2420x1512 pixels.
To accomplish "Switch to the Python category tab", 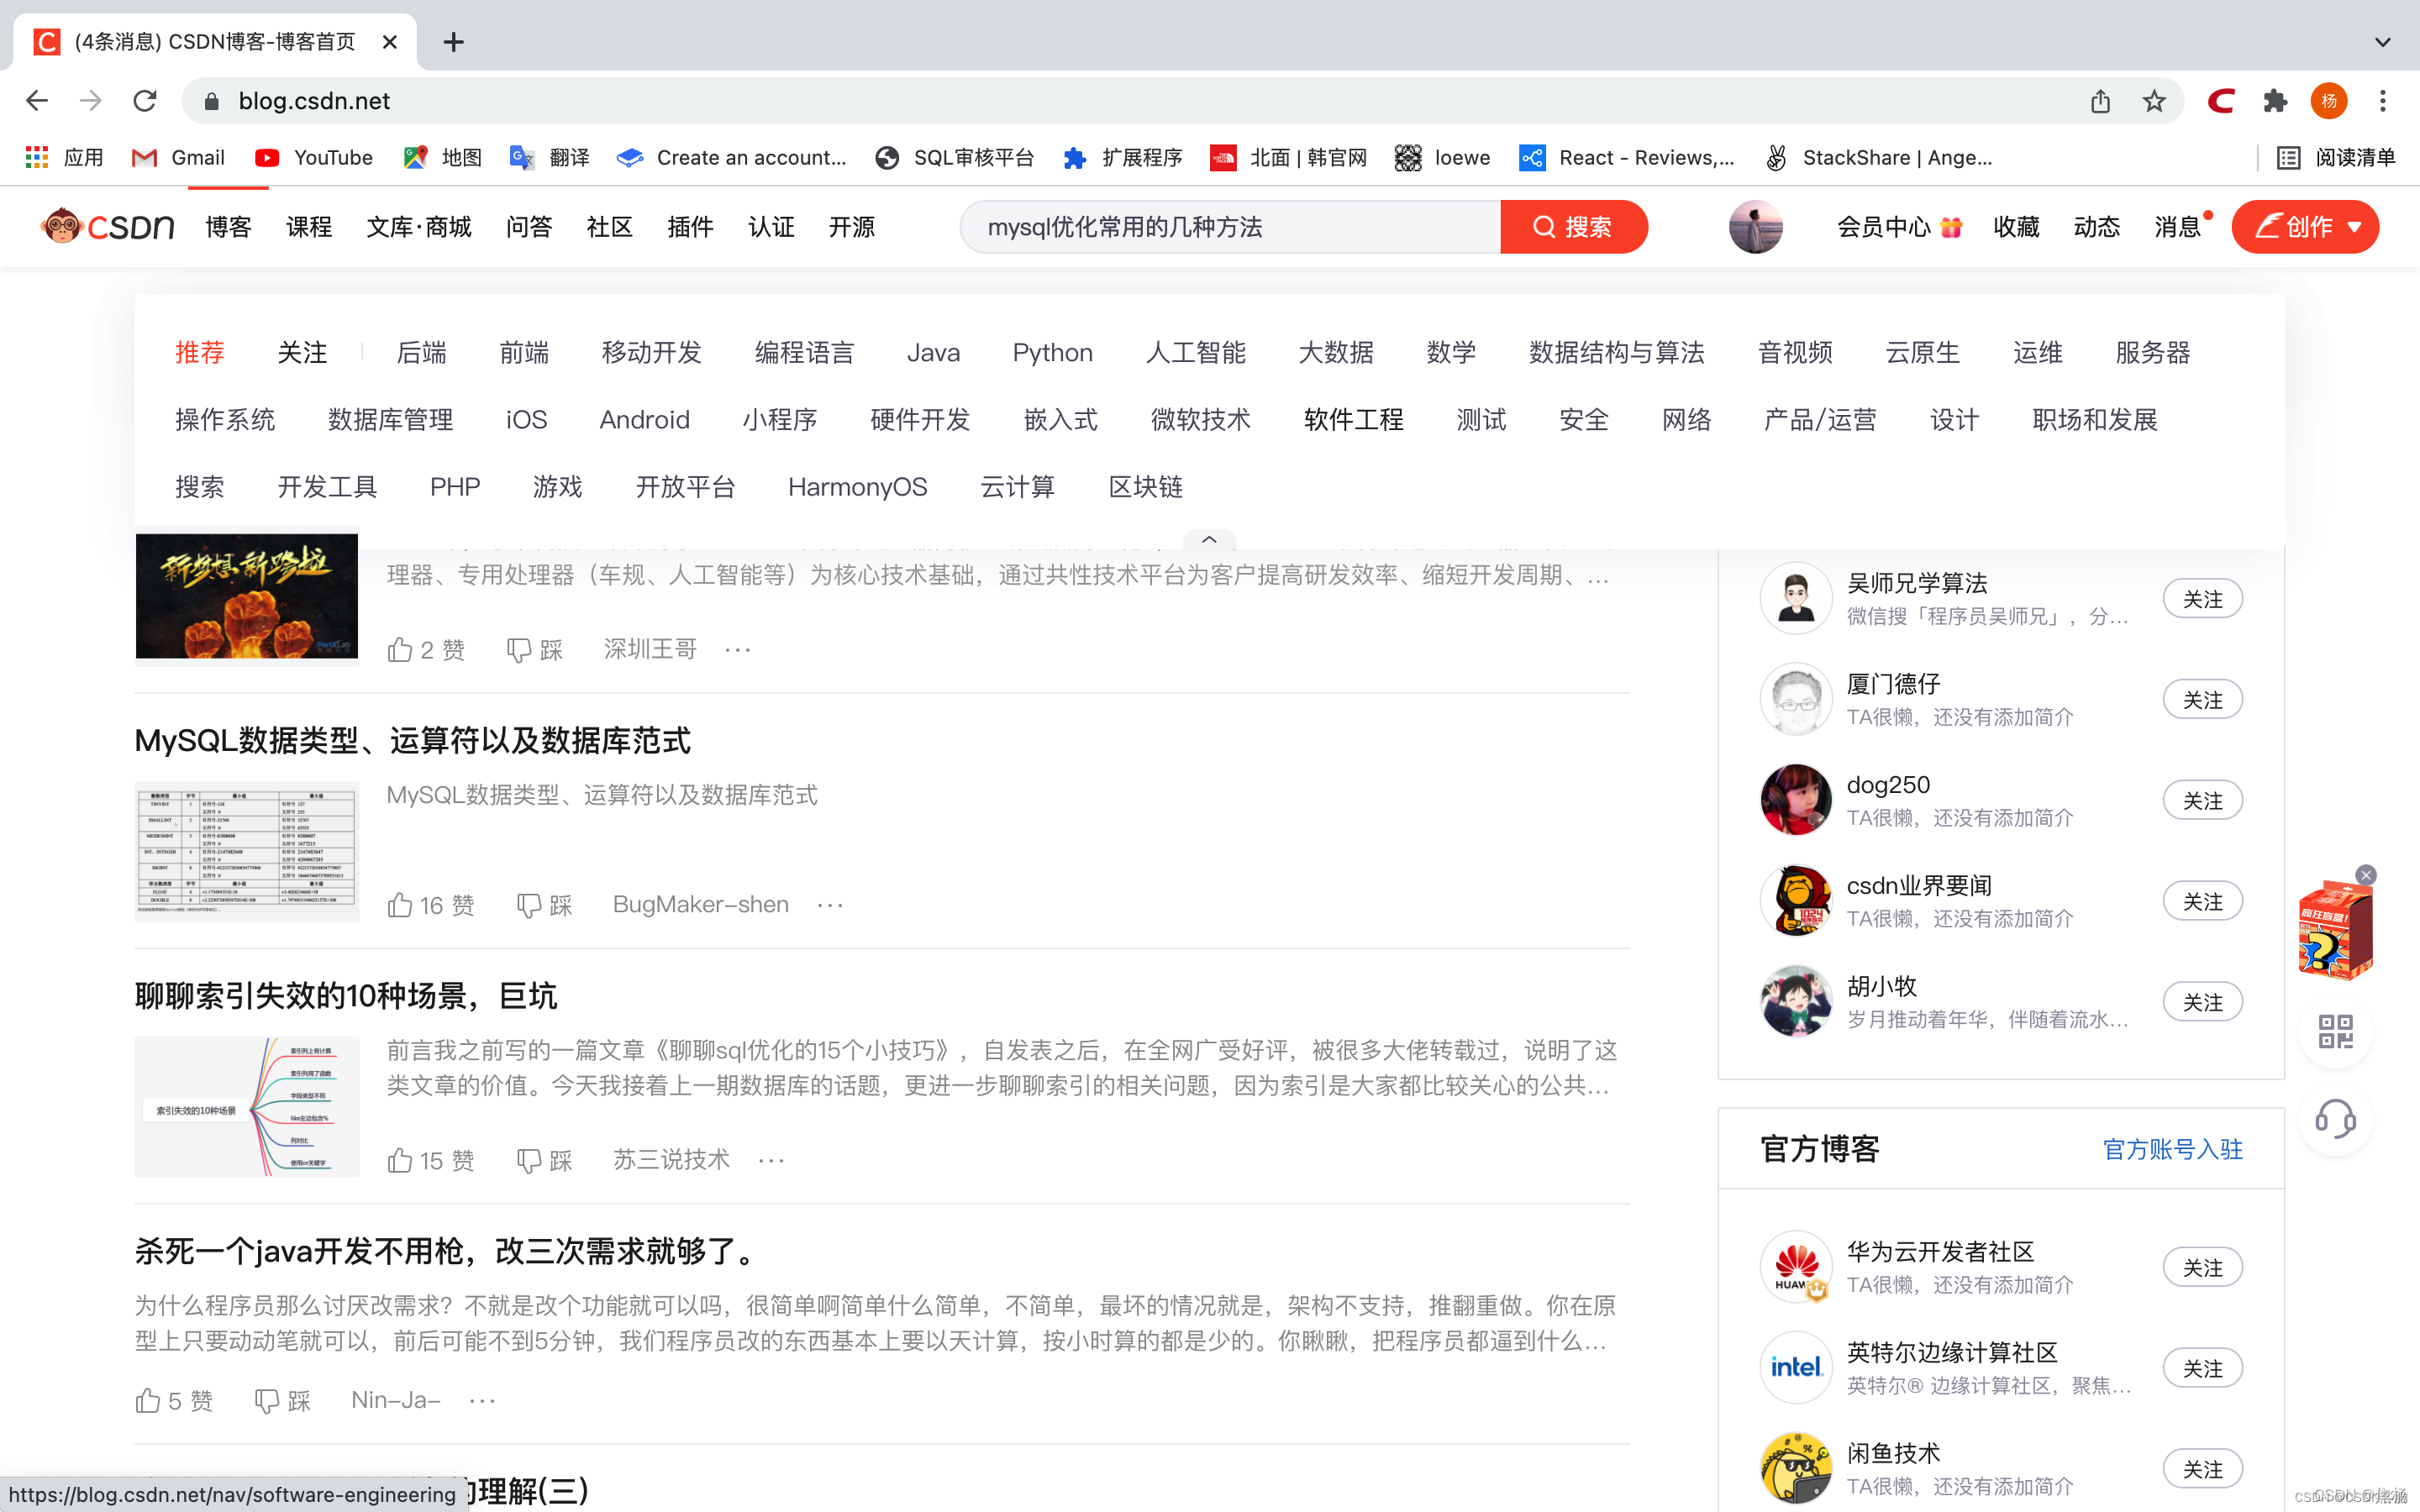I will click(1052, 353).
